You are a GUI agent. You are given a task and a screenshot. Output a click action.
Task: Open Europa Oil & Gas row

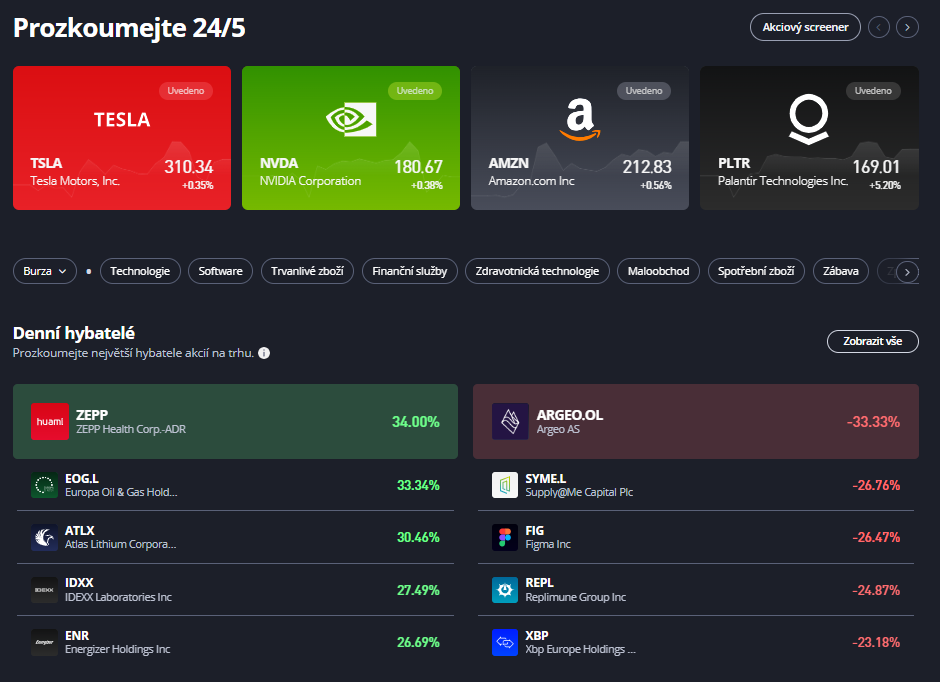coord(235,485)
